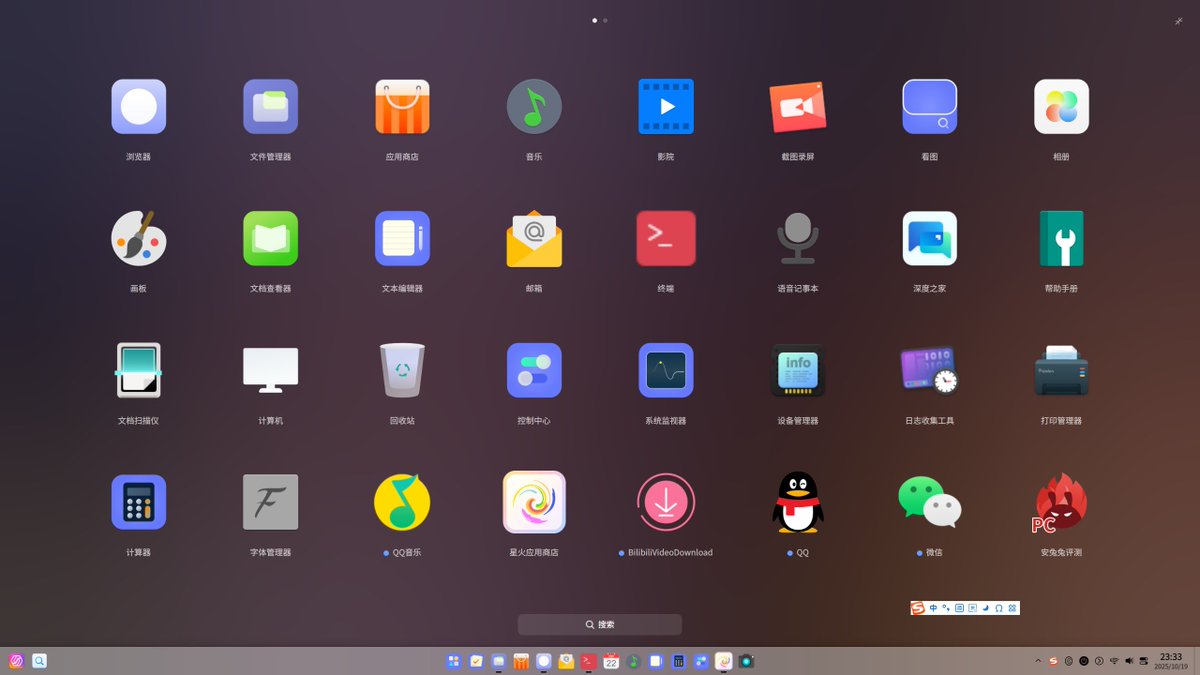The width and height of the screenshot is (1200, 675).
Task: Click the Sogou moon icon
Action: point(986,608)
